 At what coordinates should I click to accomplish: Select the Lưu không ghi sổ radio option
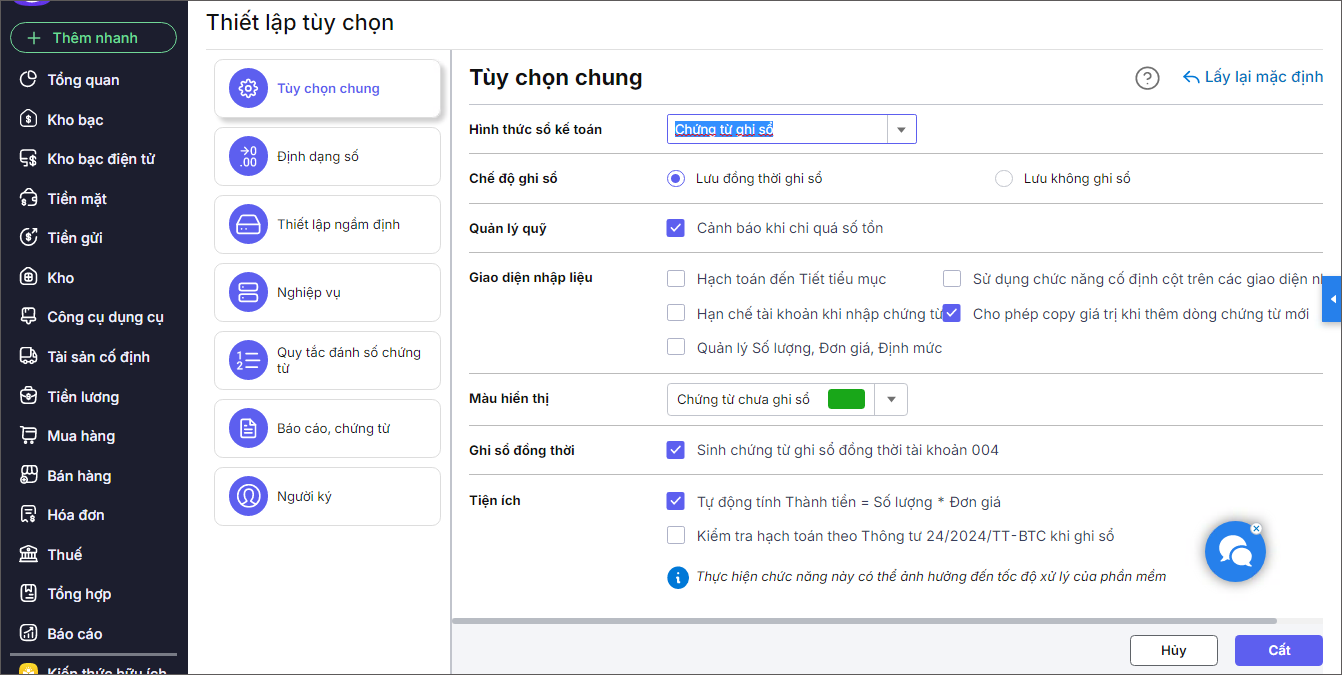(1004, 179)
